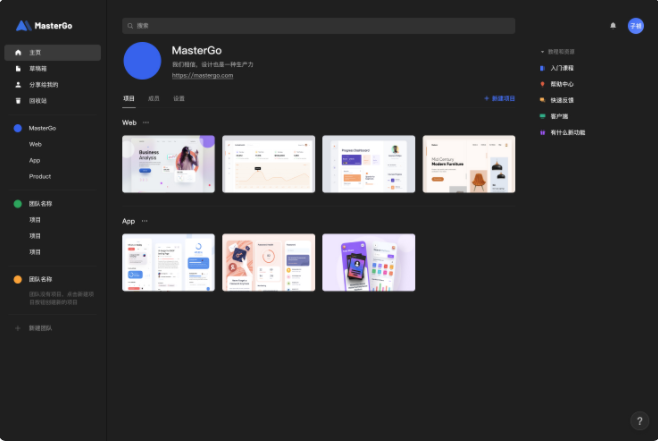Open the ellipsis menu next to Web
Image resolution: width=658 pixels, height=441 pixels.
[x=146, y=123]
